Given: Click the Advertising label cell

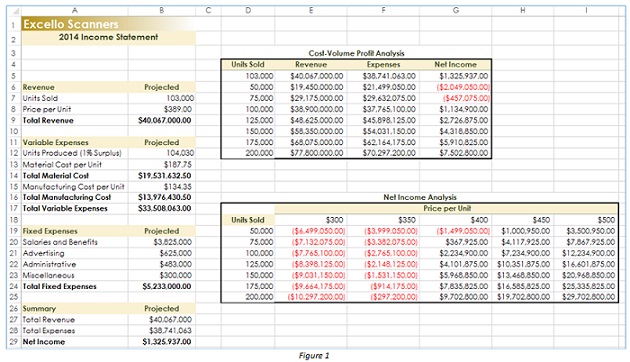Looking at the screenshot, I should coord(75,254).
